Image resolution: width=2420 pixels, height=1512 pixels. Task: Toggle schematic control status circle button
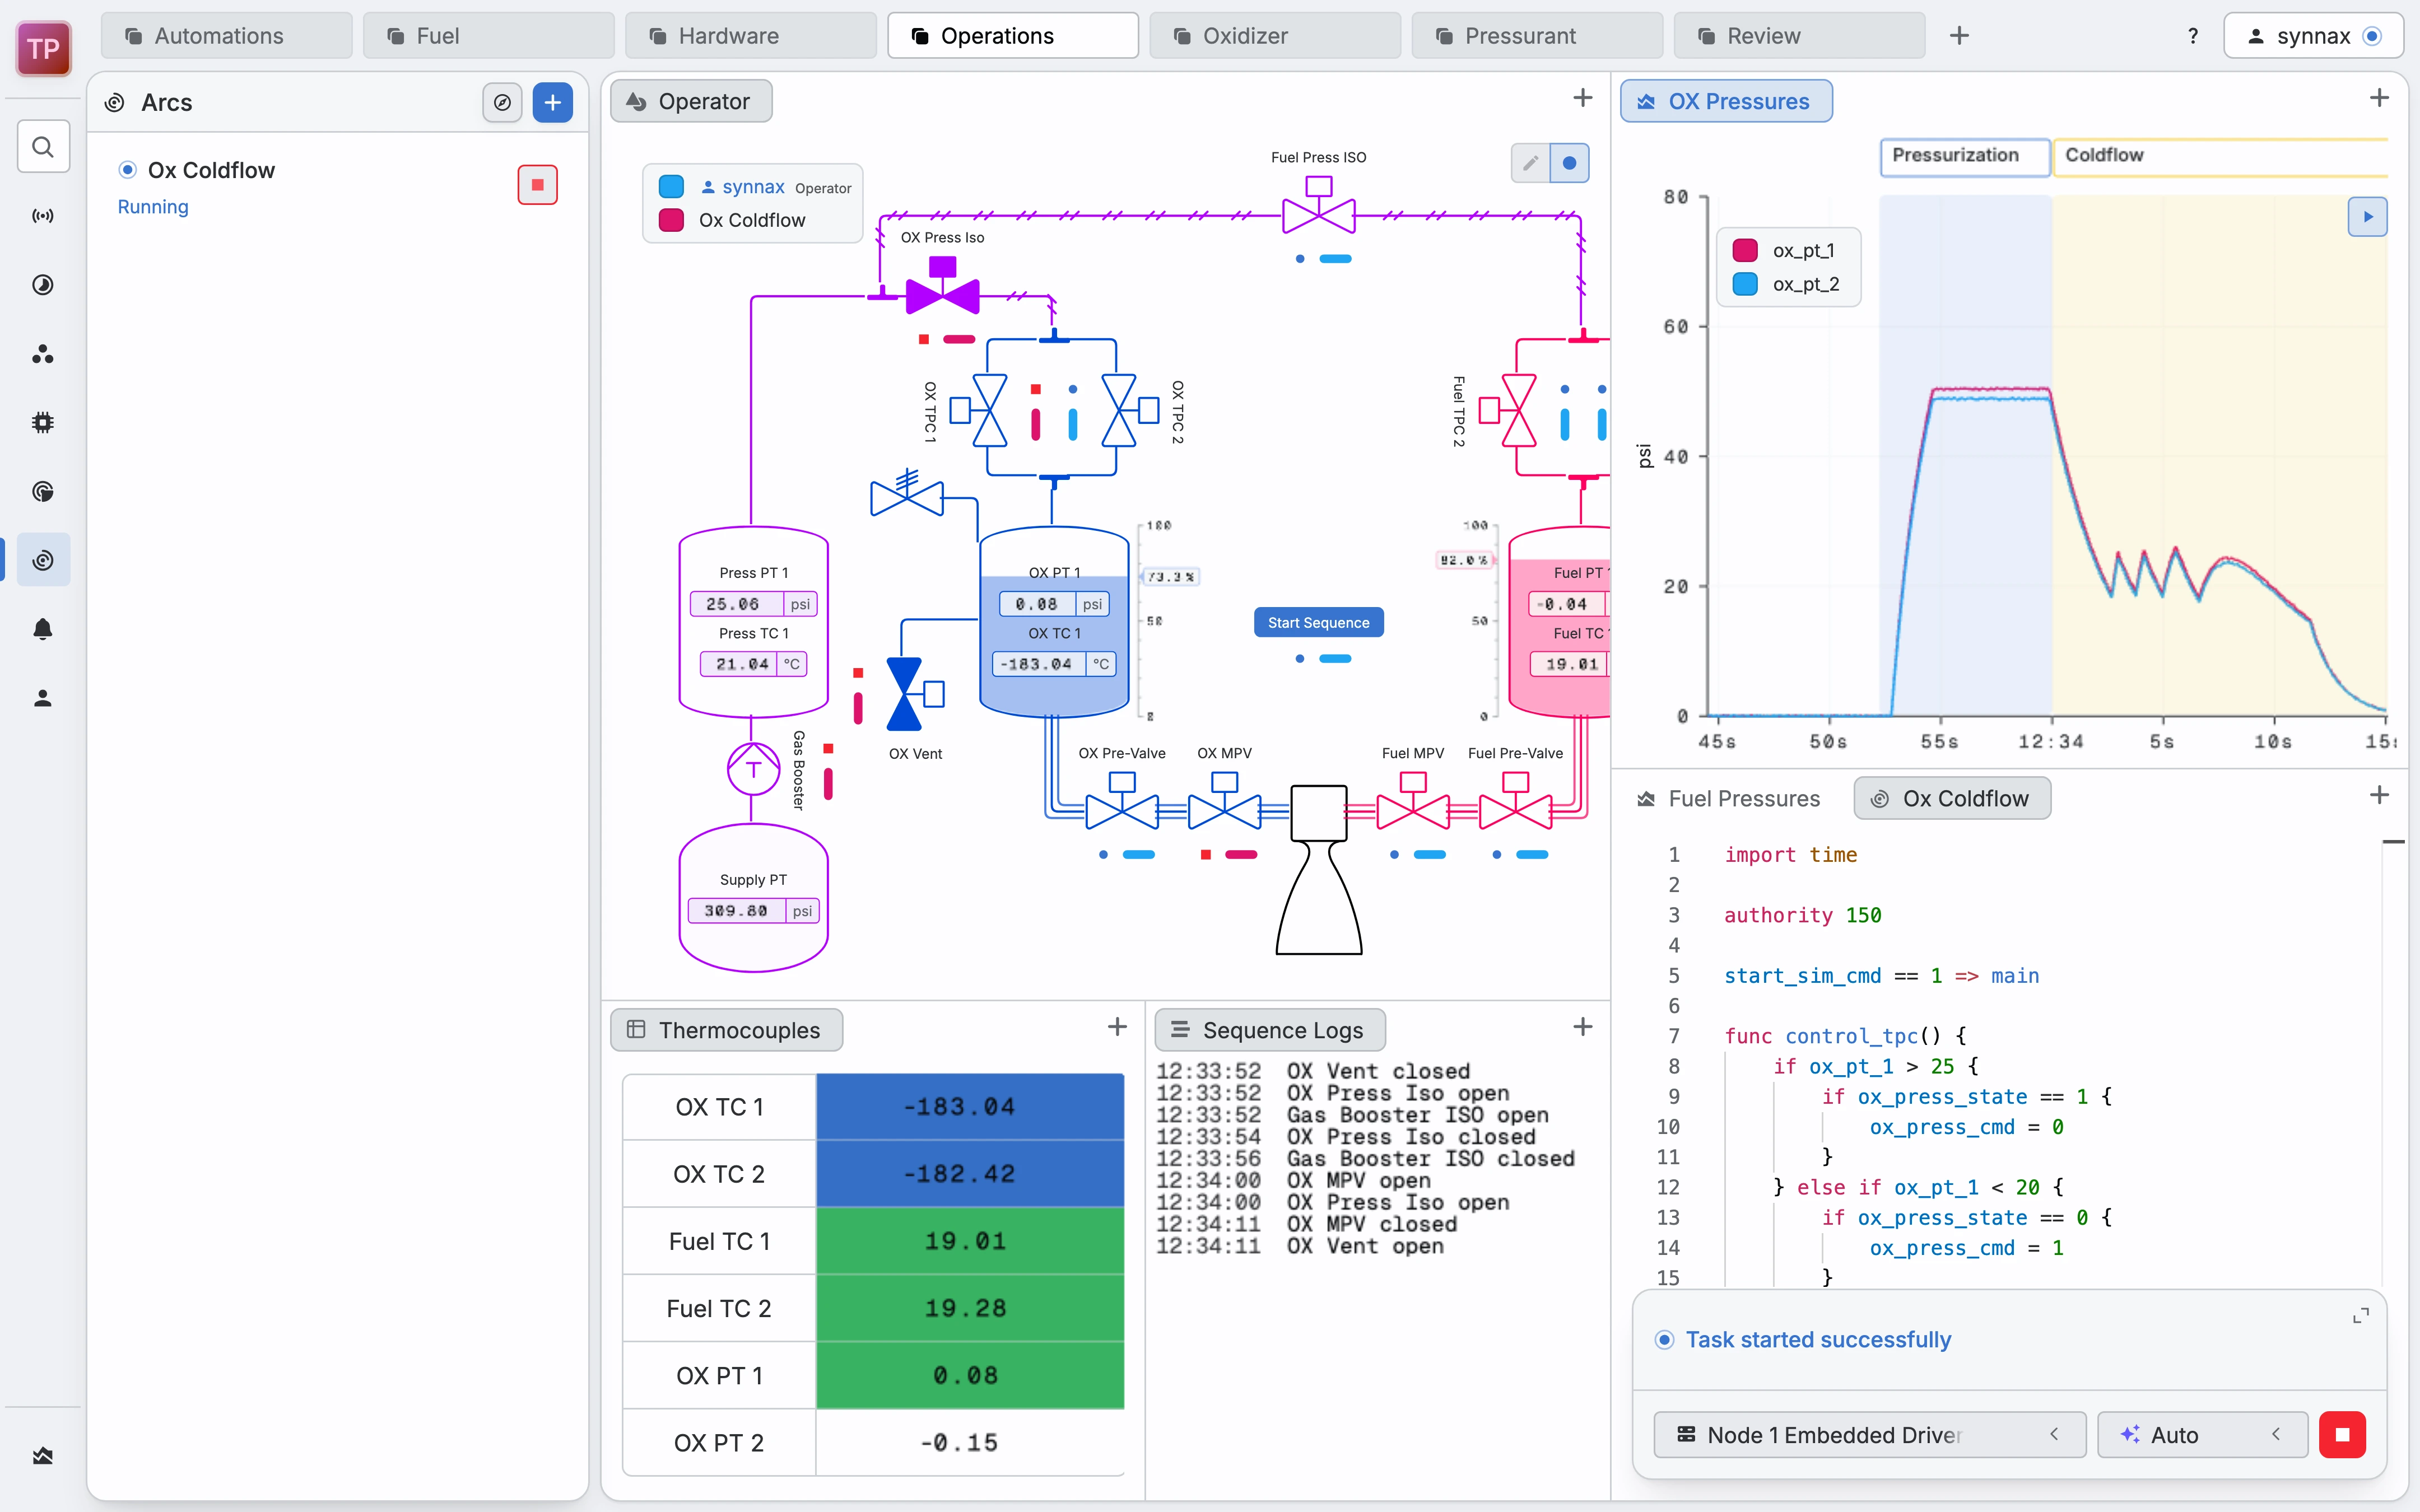[1569, 163]
